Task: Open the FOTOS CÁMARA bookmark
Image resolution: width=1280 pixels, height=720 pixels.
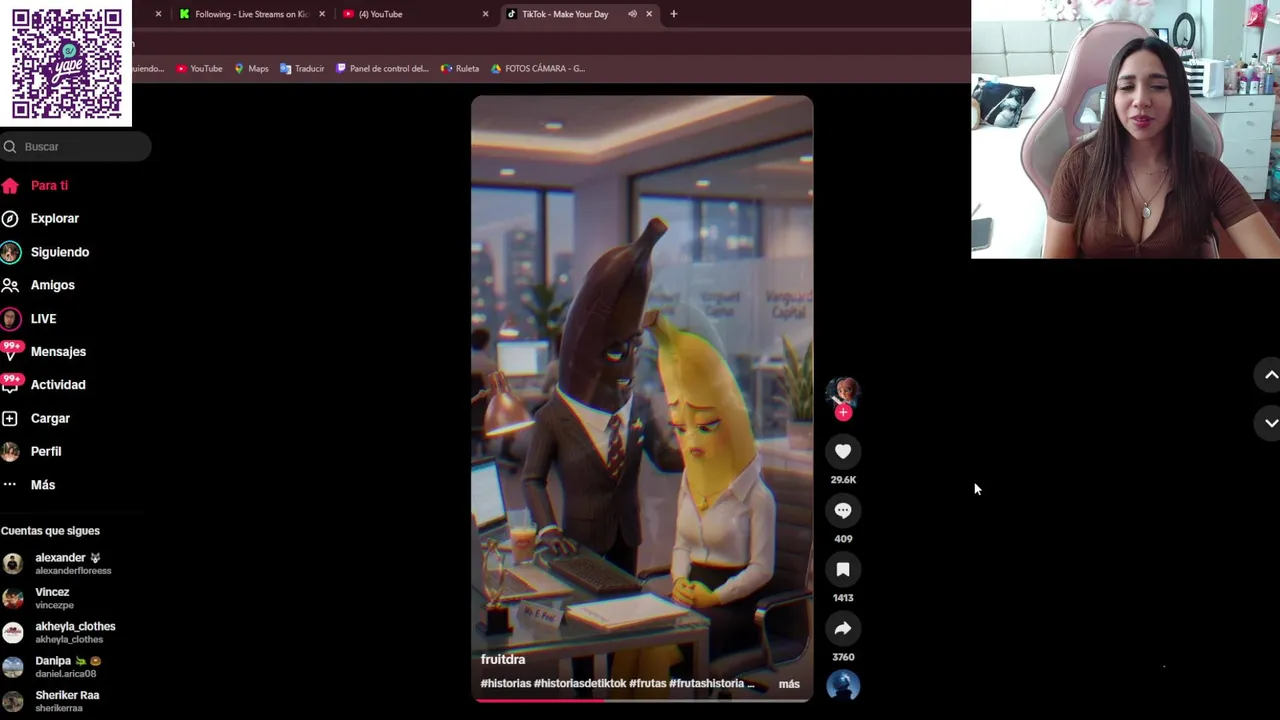Action: 537,69
